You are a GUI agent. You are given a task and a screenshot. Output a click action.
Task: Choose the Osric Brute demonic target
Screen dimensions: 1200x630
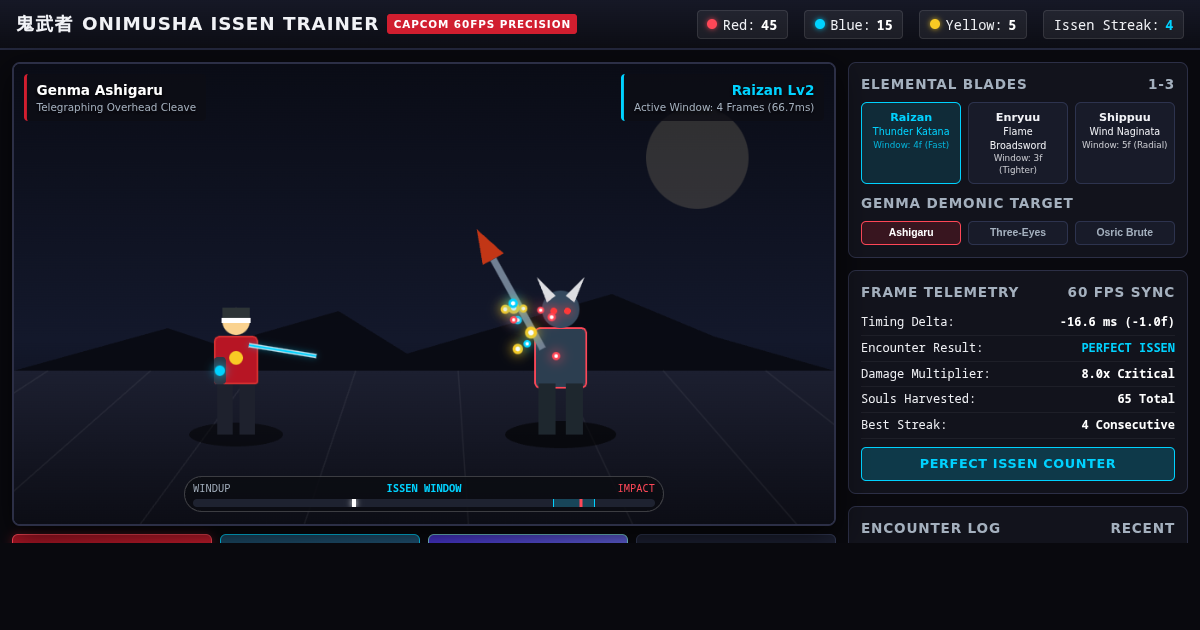[1125, 233]
